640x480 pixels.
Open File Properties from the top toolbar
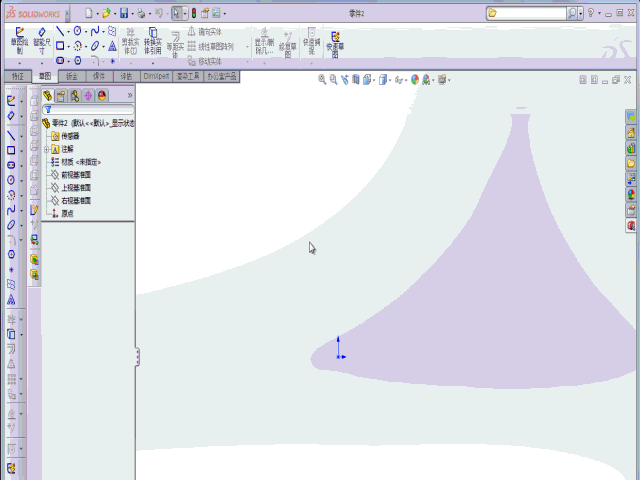click(205, 13)
